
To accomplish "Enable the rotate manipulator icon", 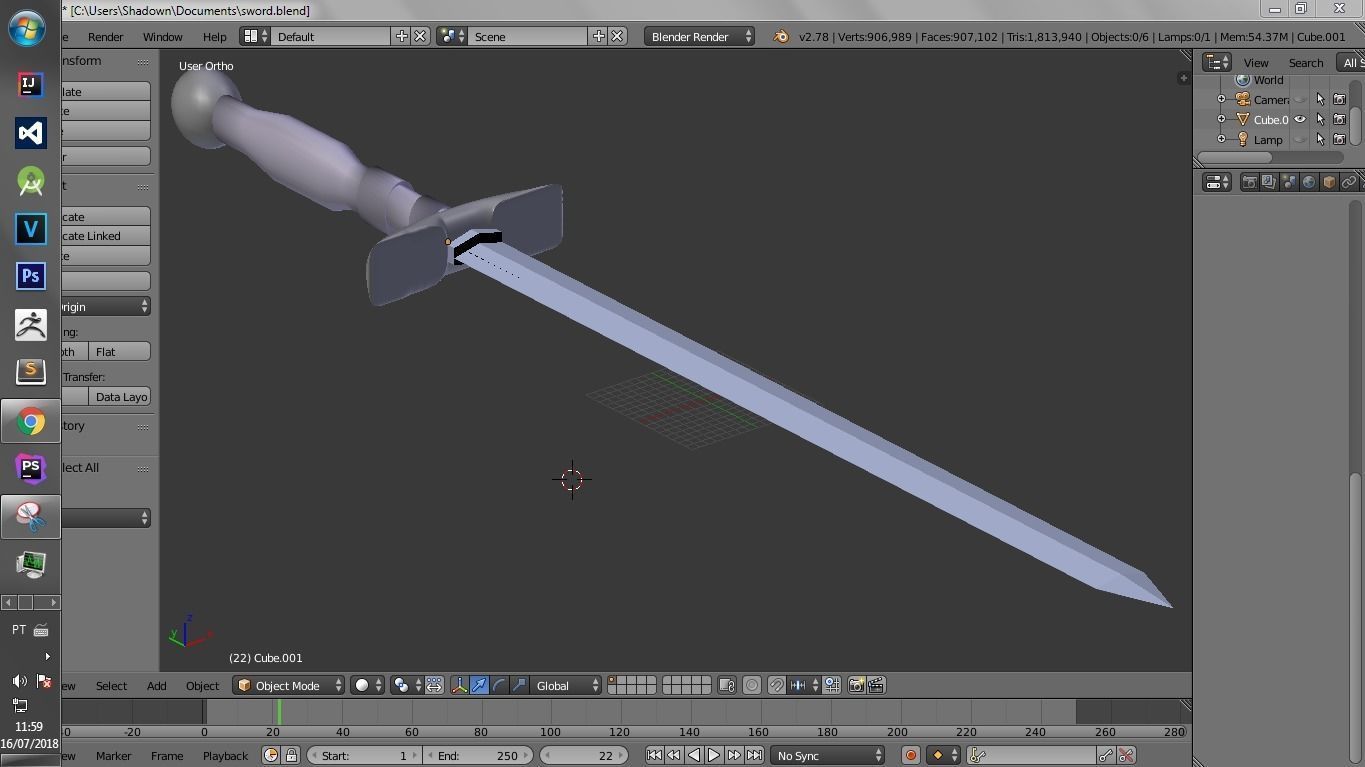I will 498,685.
